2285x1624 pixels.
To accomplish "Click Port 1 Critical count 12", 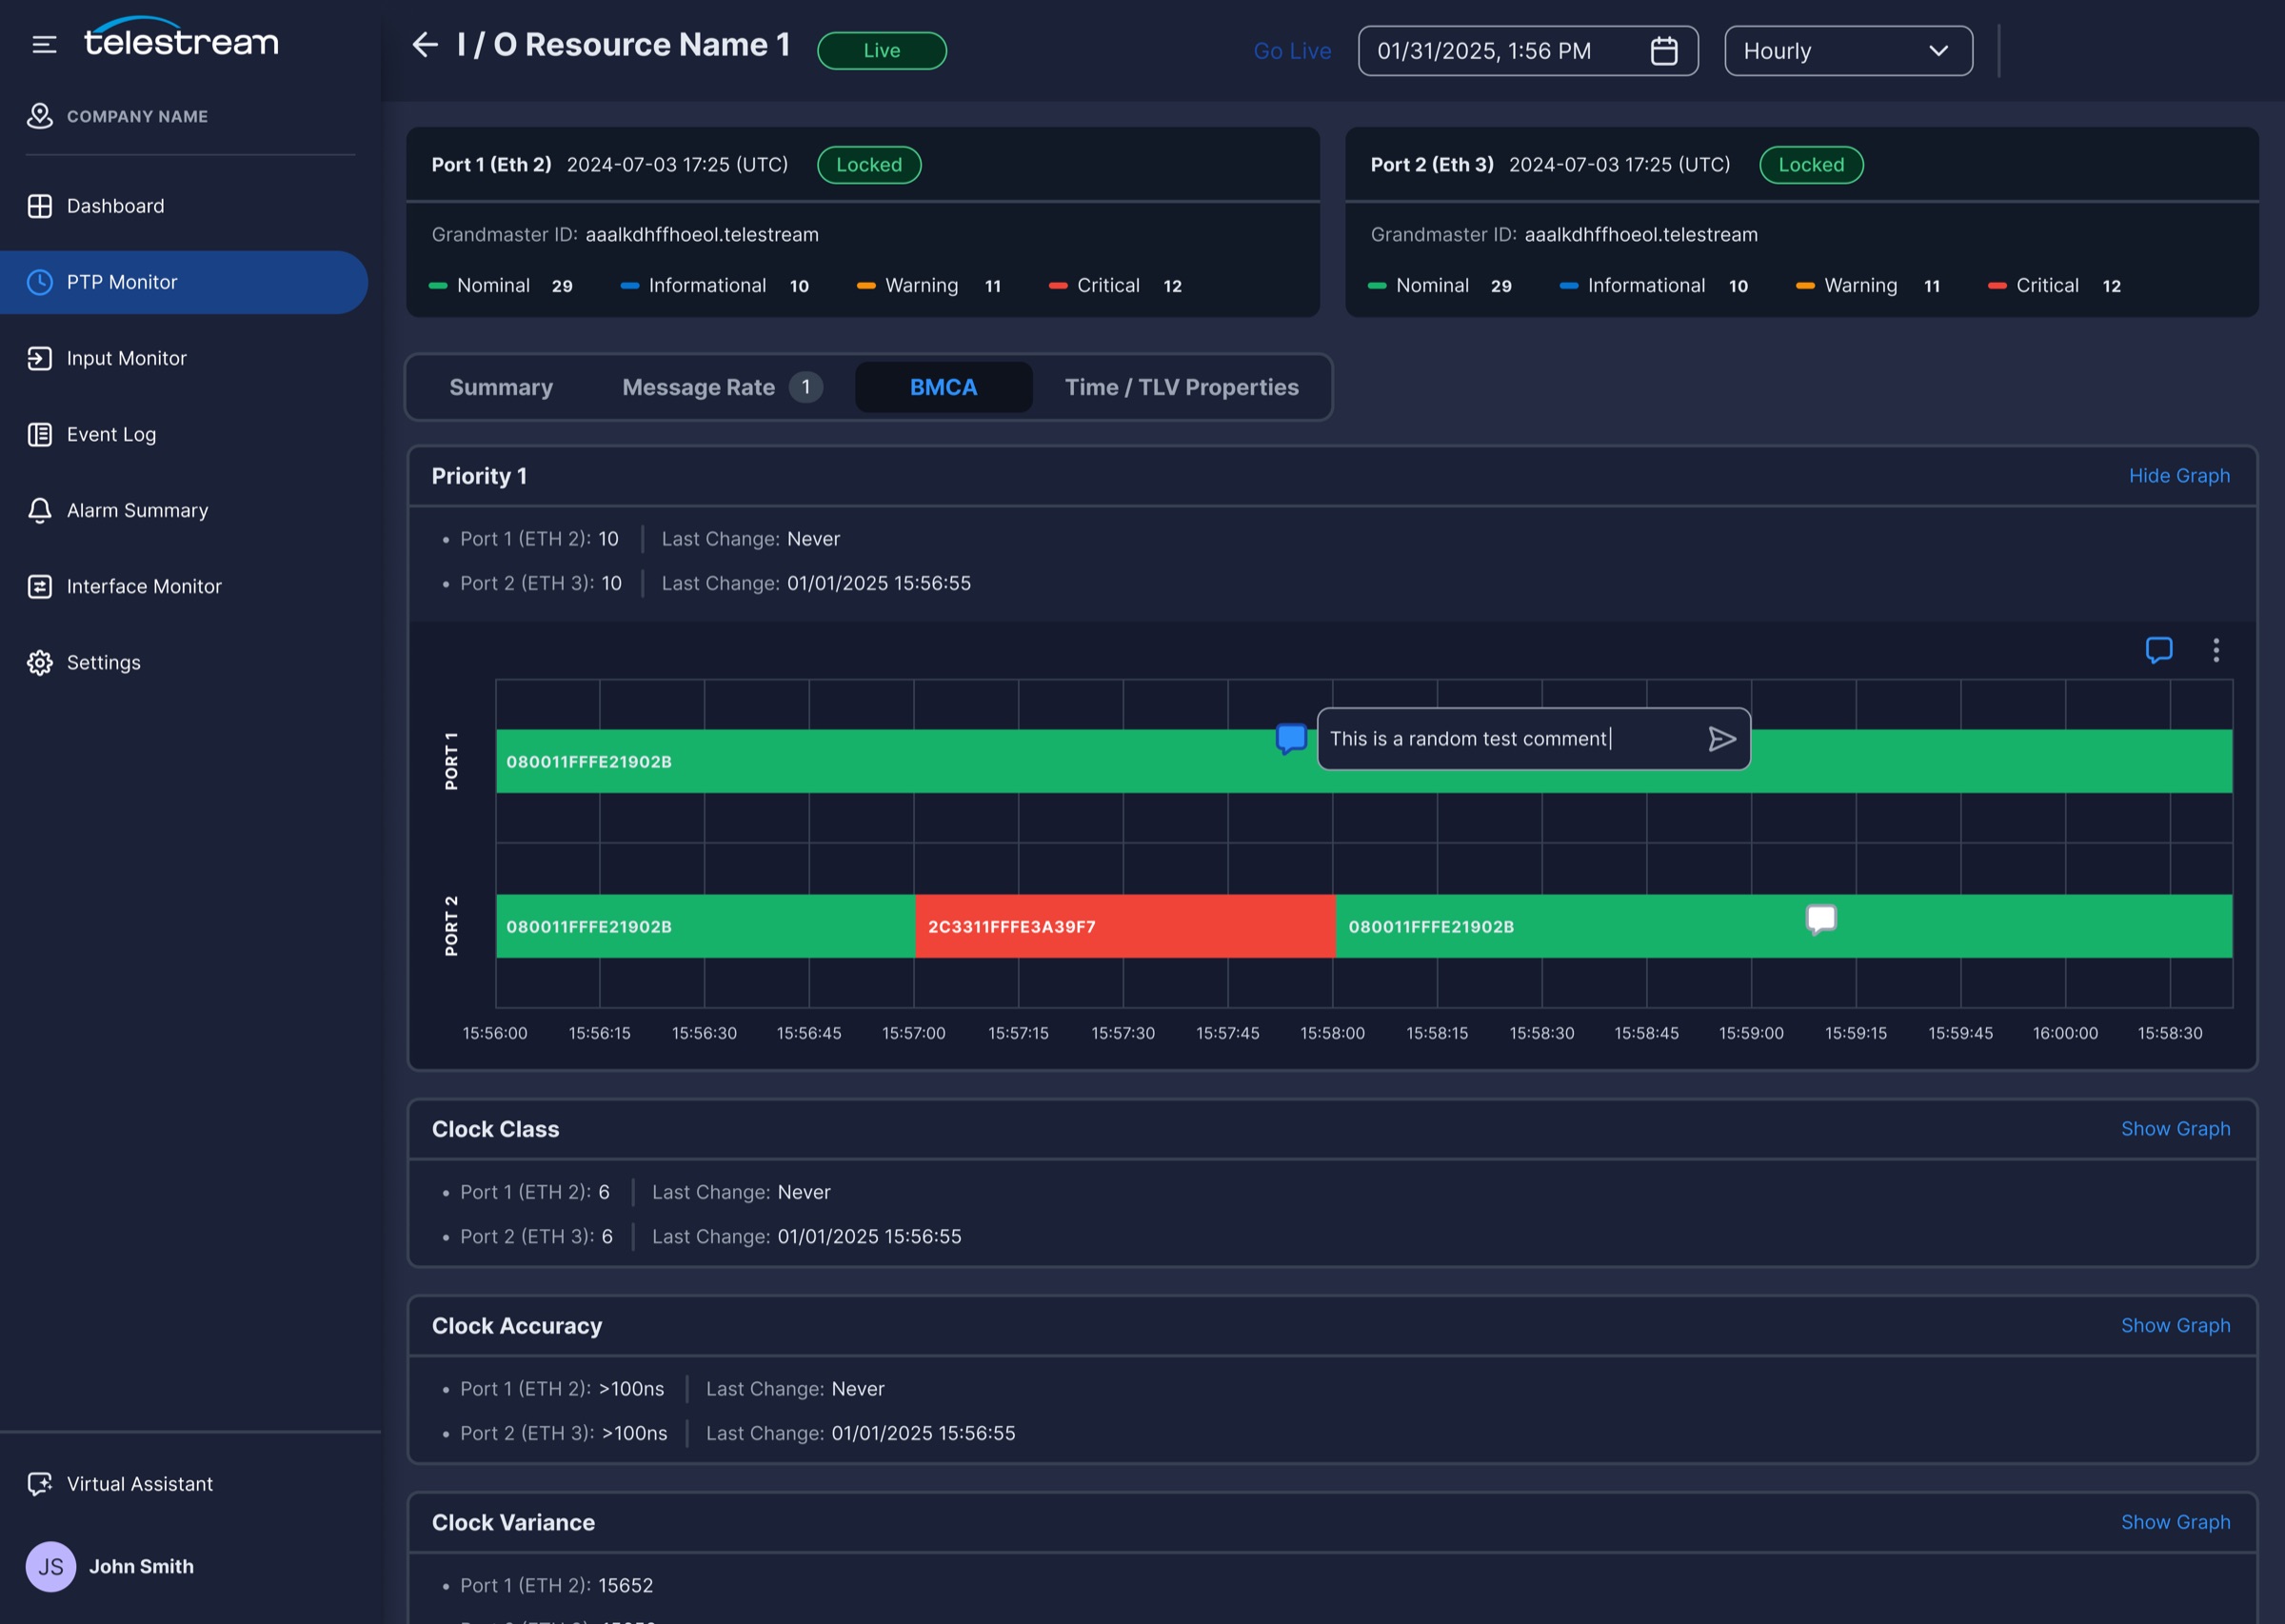I will tap(1172, 286).
